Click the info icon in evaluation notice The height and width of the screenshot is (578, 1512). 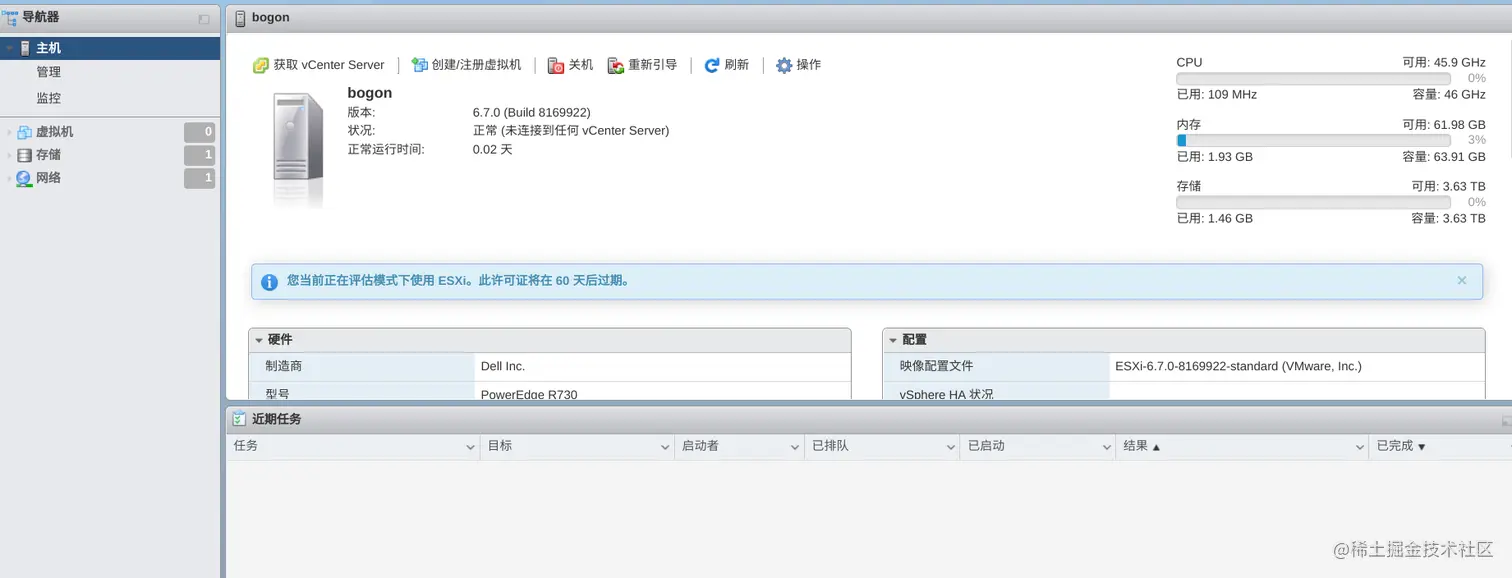coord(269,282)
